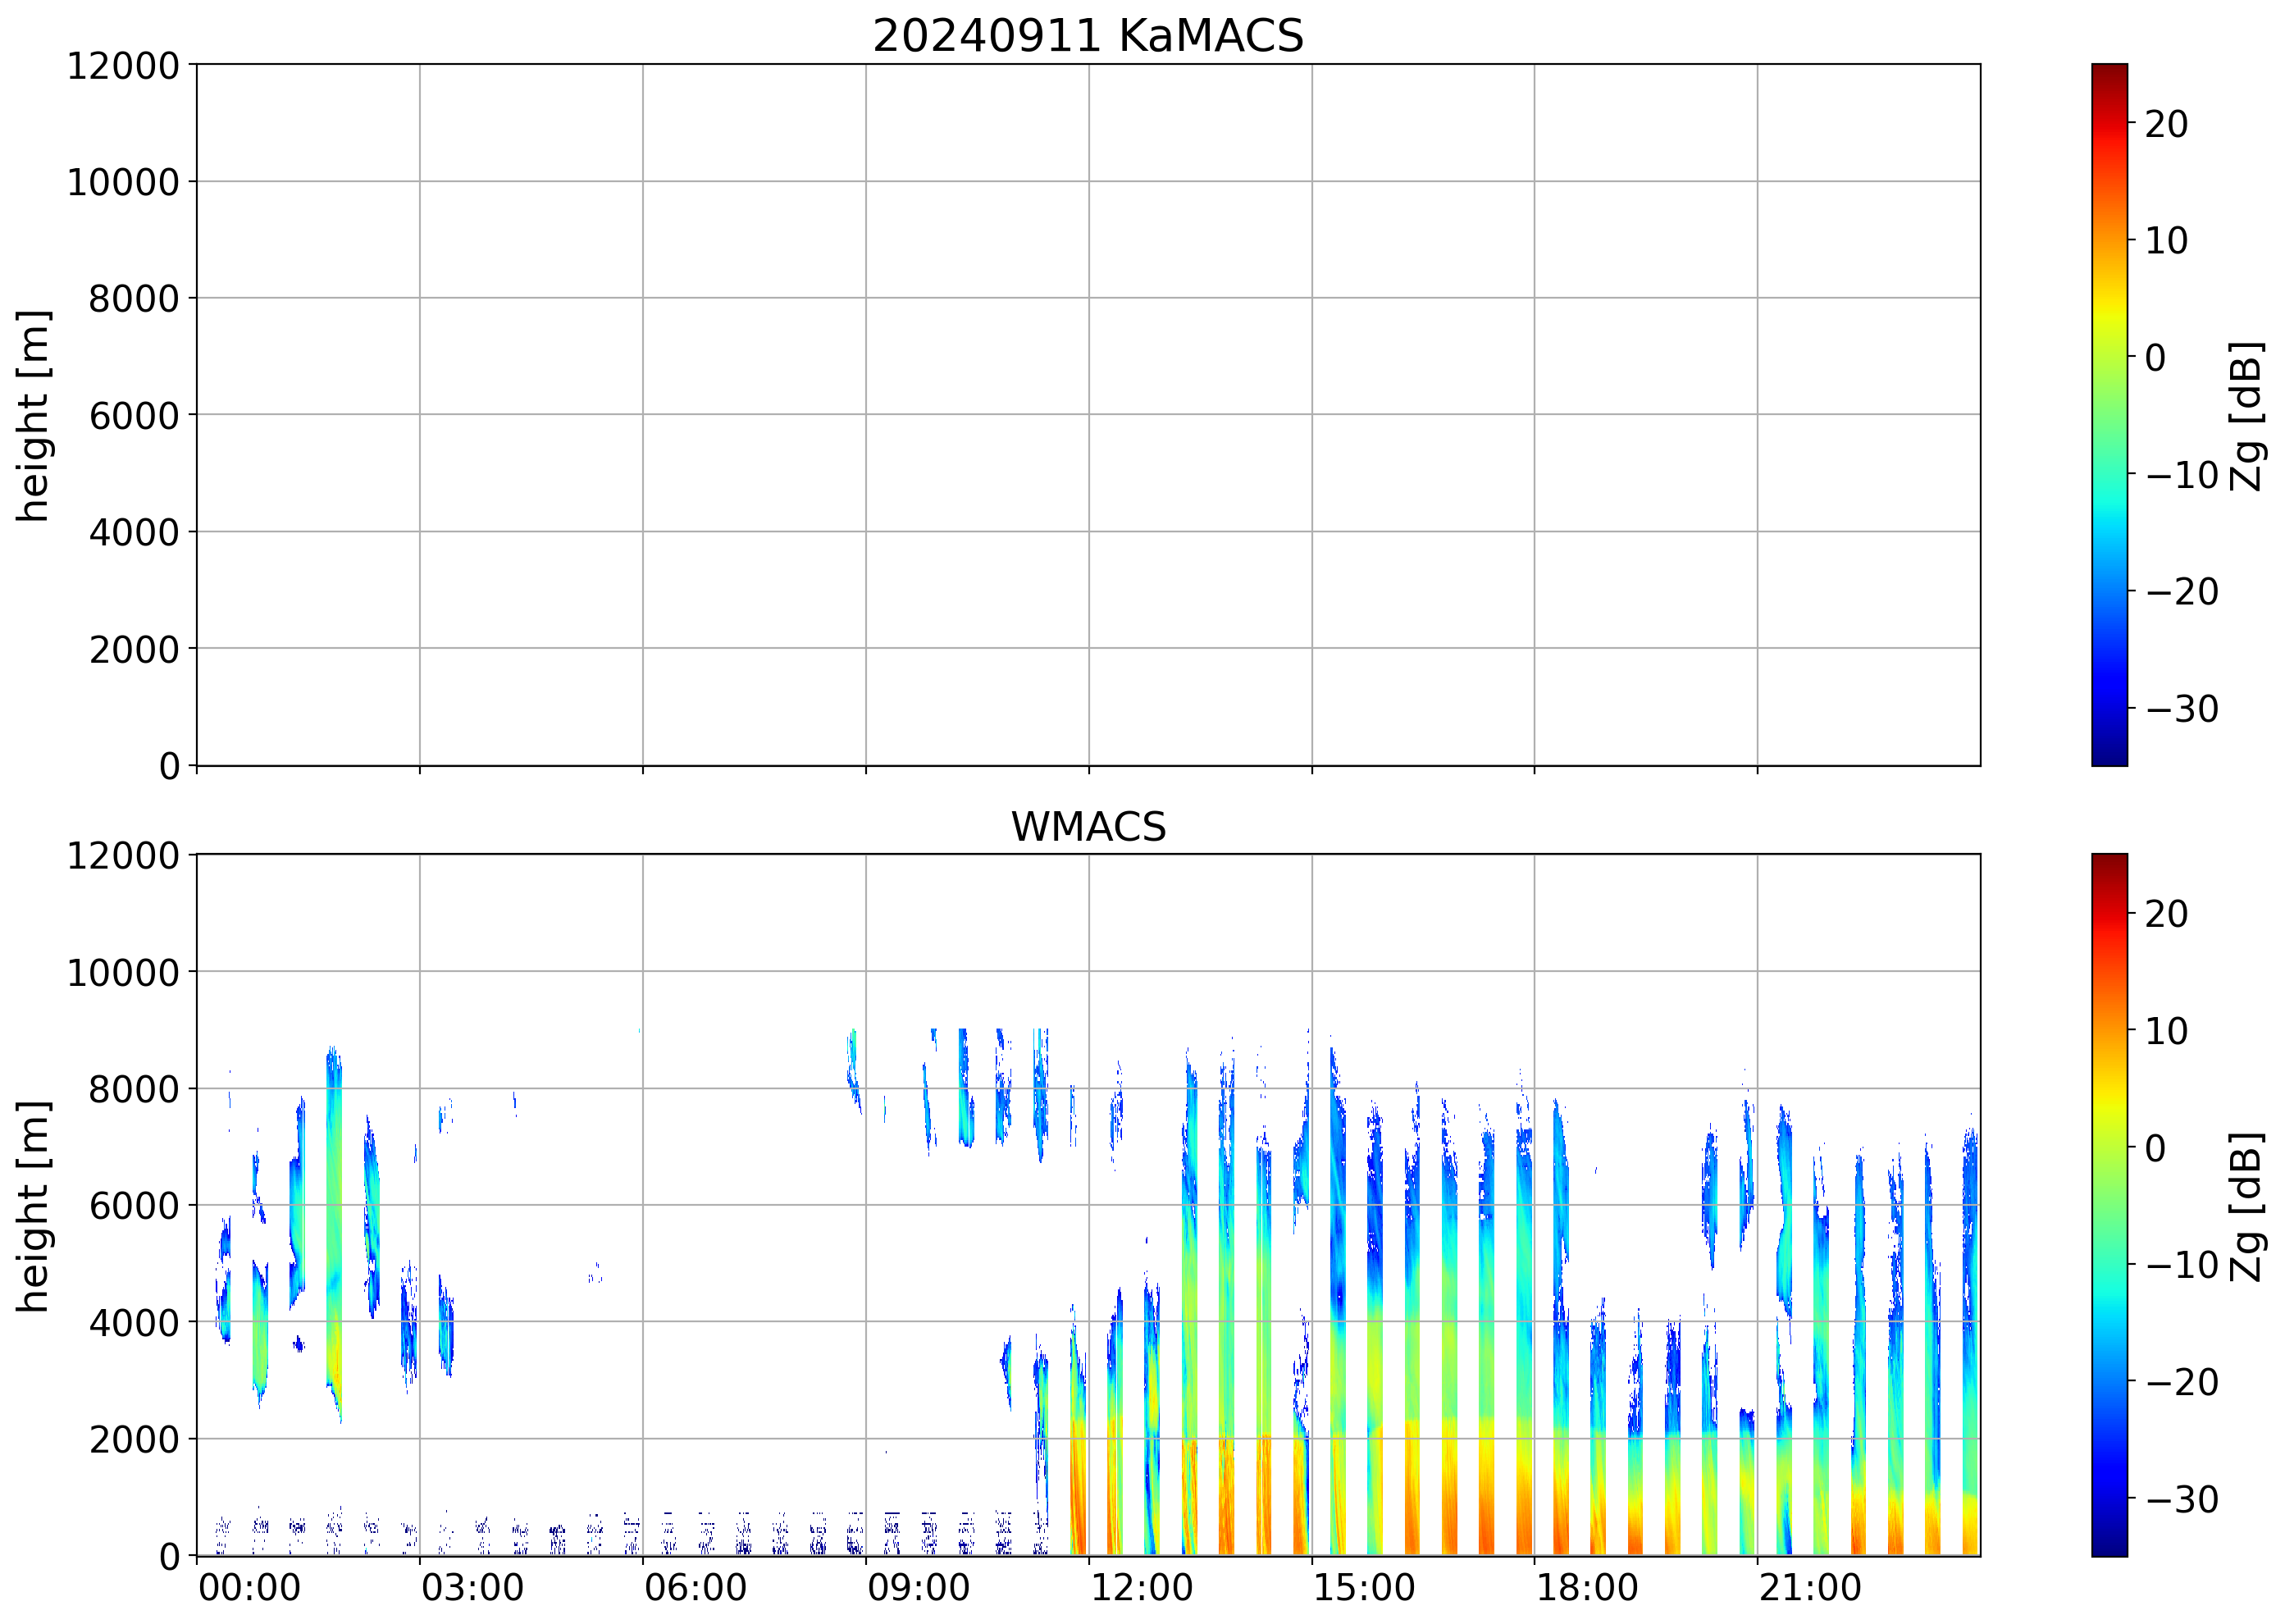Click the bottom colorbar 'Zg [dB]' label
Viewport: 2285px width, 1624px height.
coord(2247,1206)
